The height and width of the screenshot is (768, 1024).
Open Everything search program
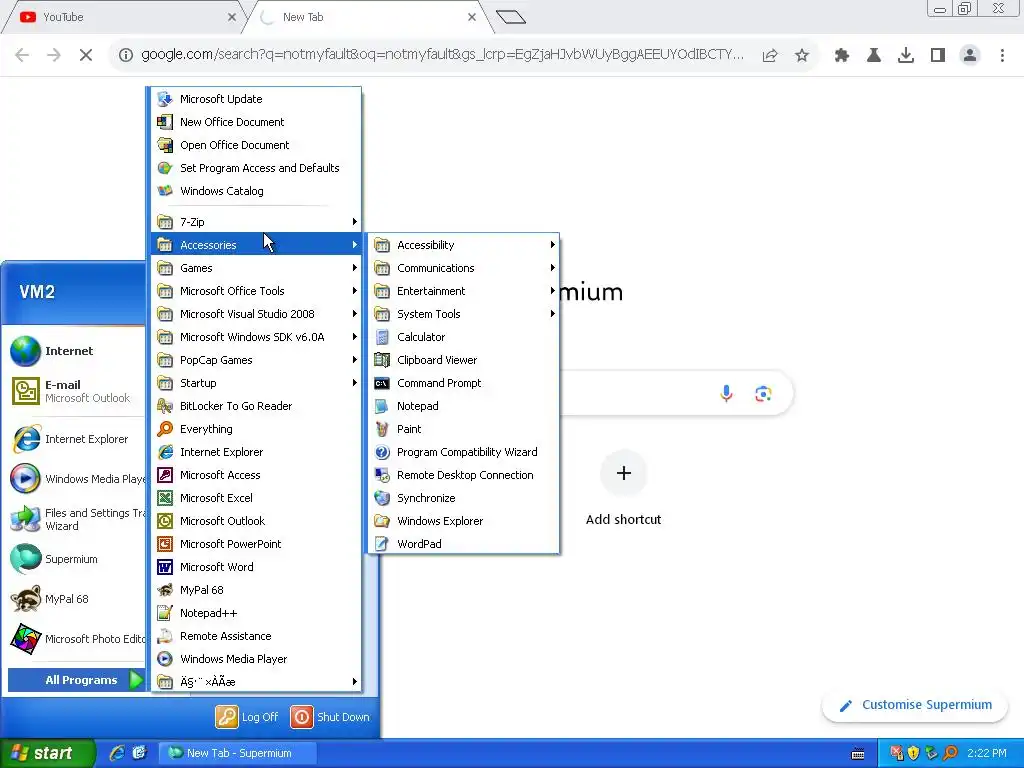point(256,429)
